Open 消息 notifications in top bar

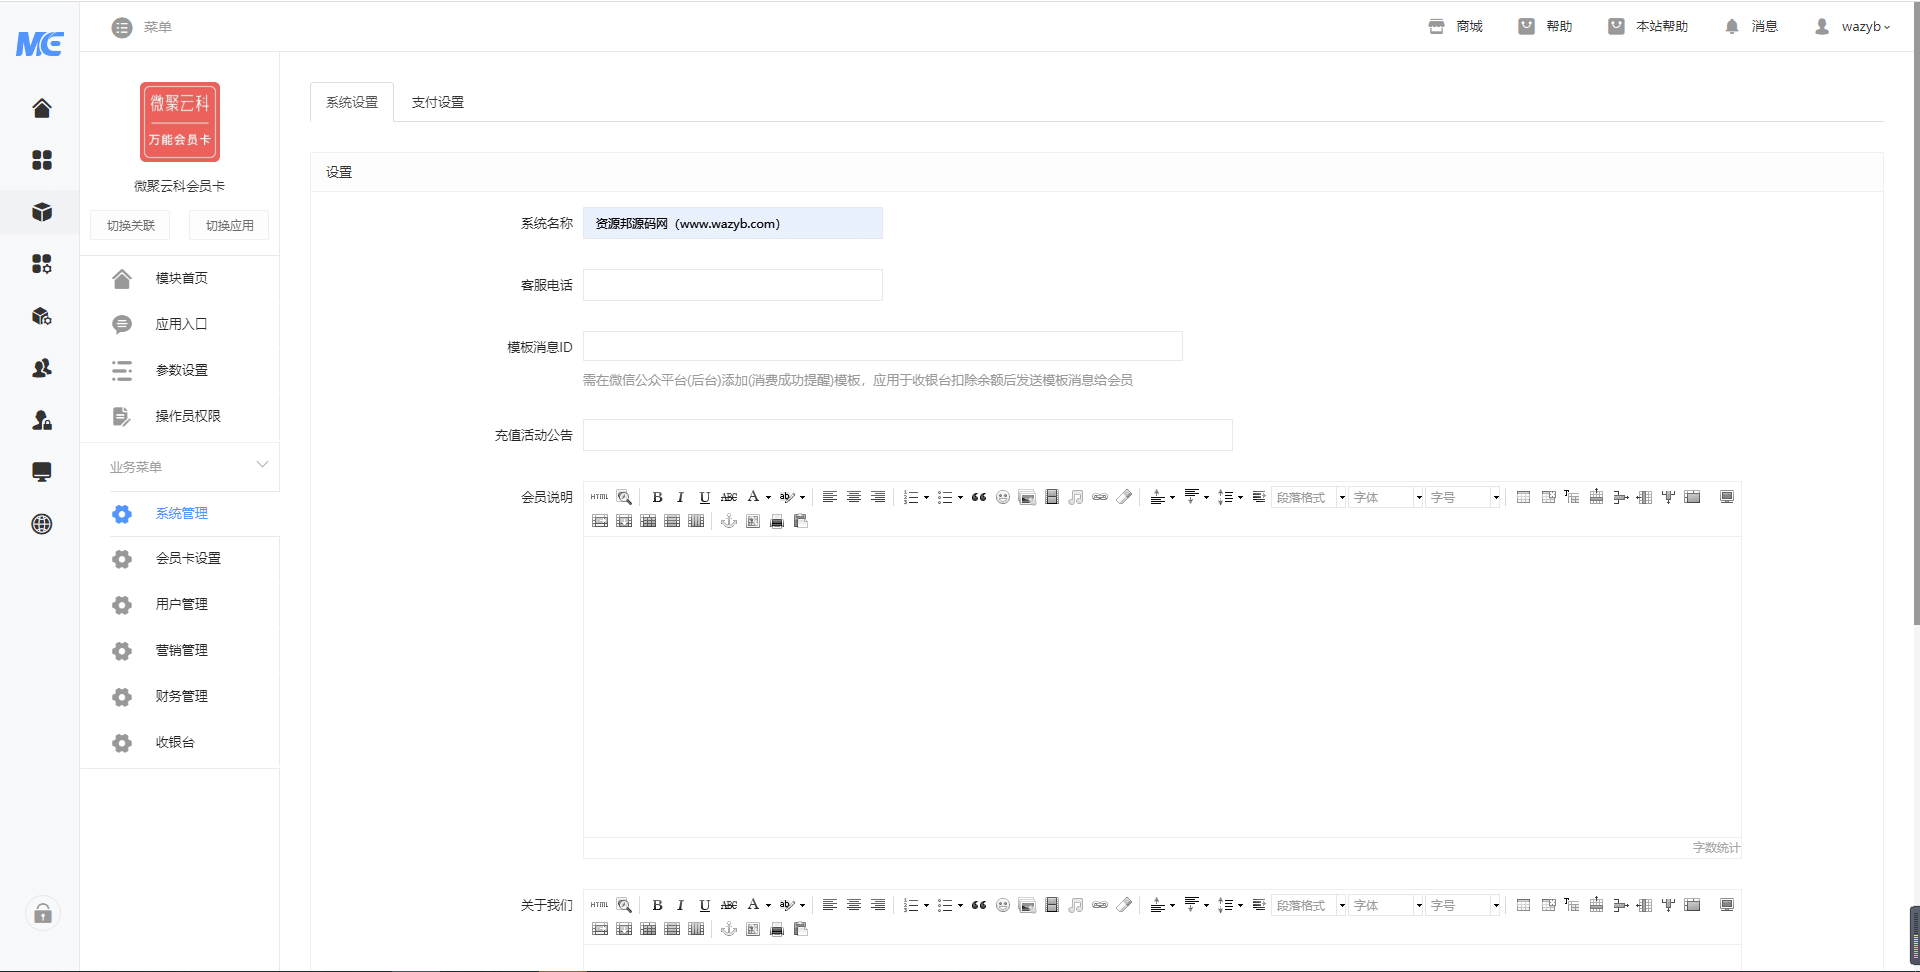(x=1751, y=27)
